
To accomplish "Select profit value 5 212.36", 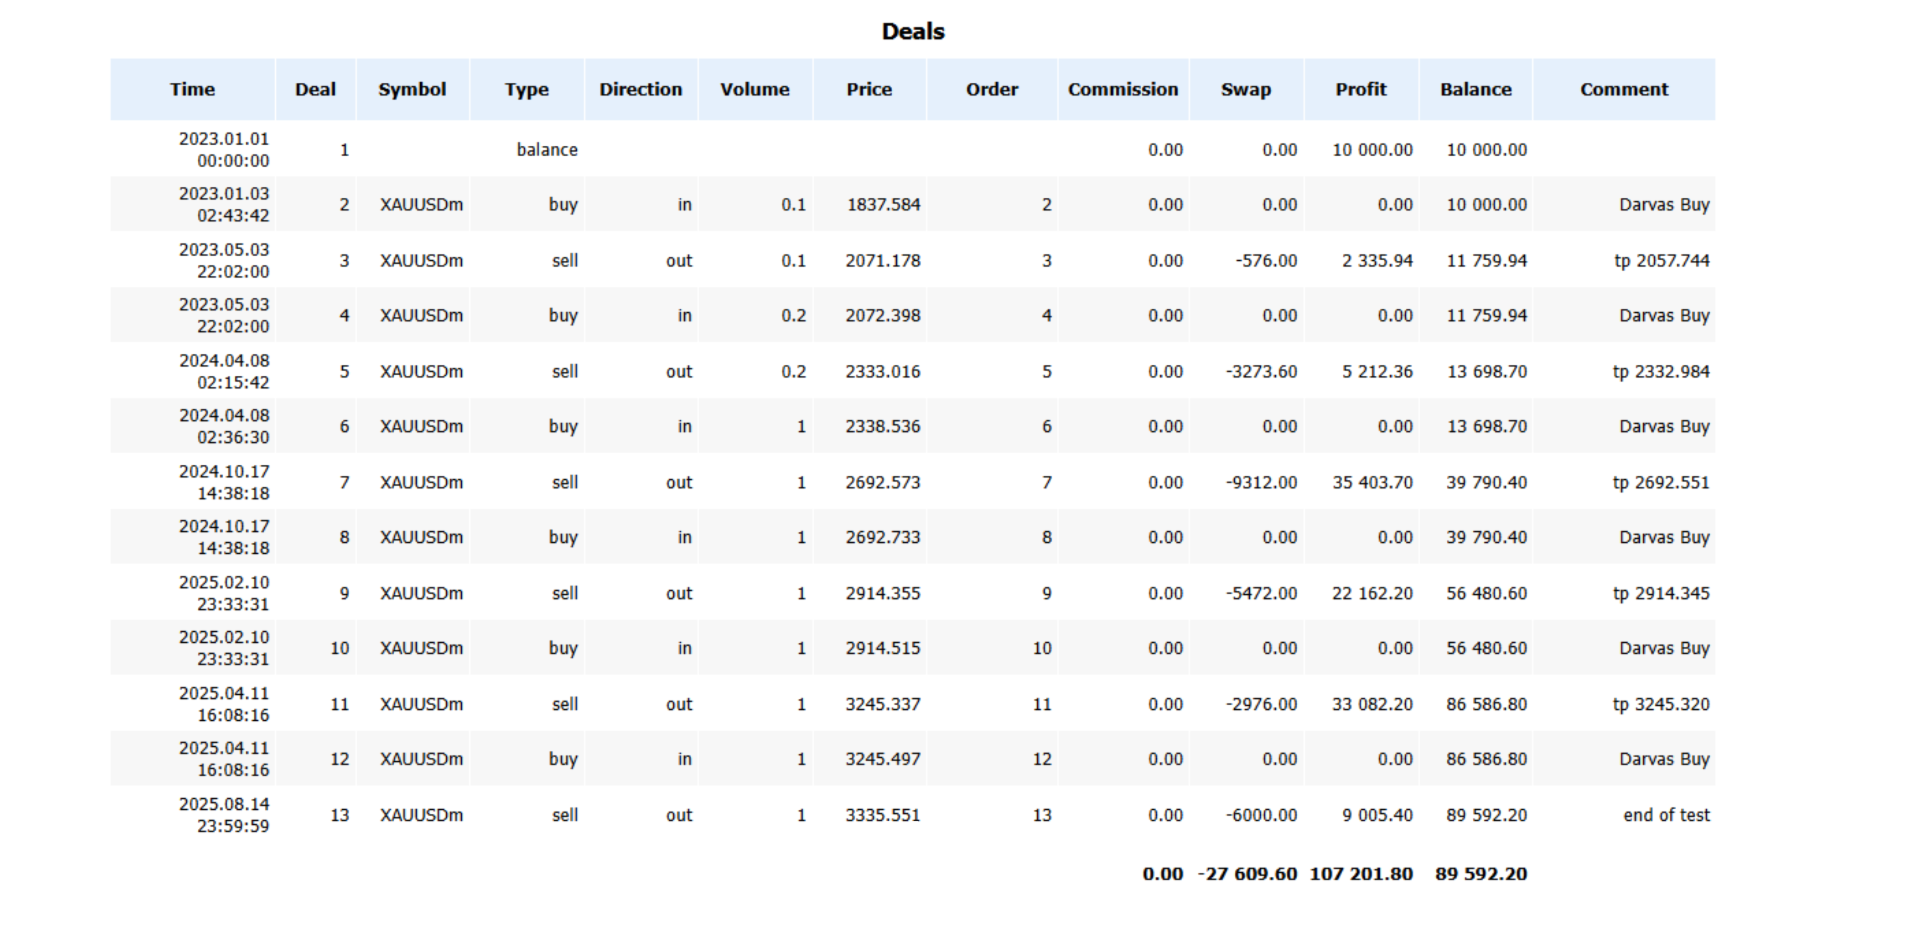I will 1377,372.
